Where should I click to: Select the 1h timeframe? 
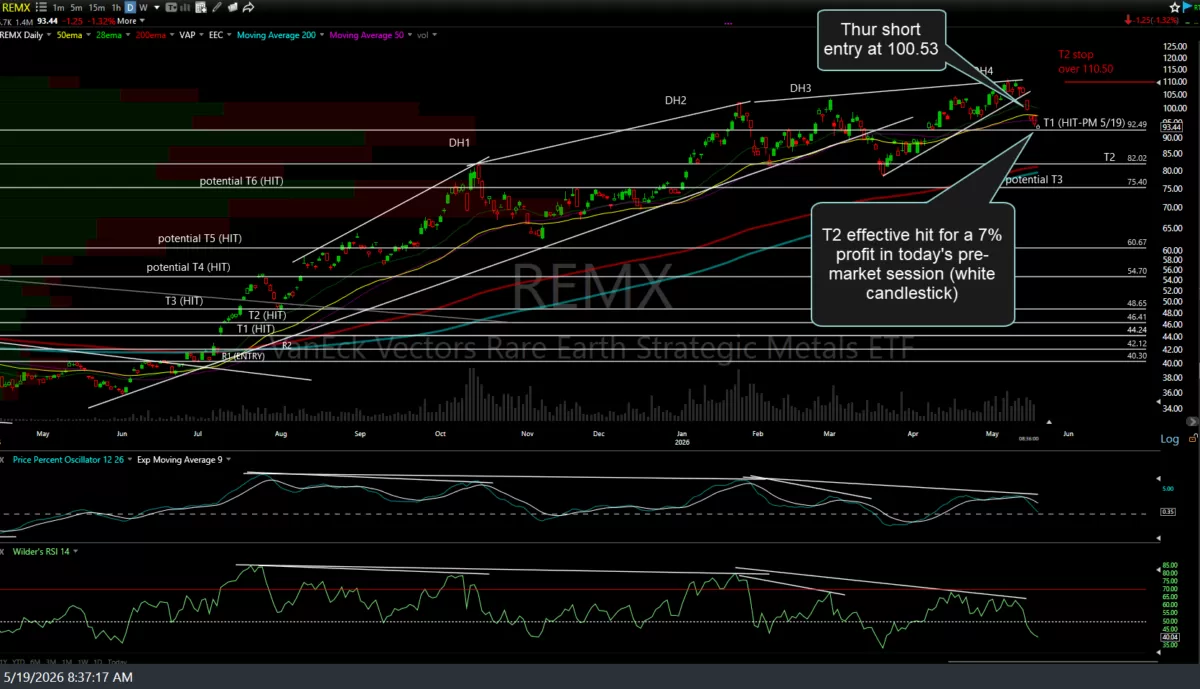[x=116, y=7]
